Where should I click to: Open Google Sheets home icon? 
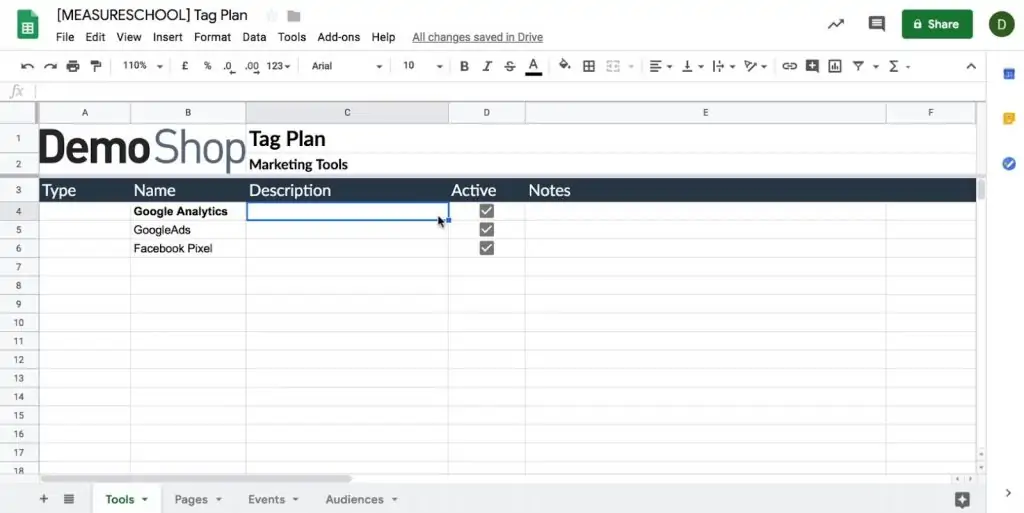coord(28,25)
